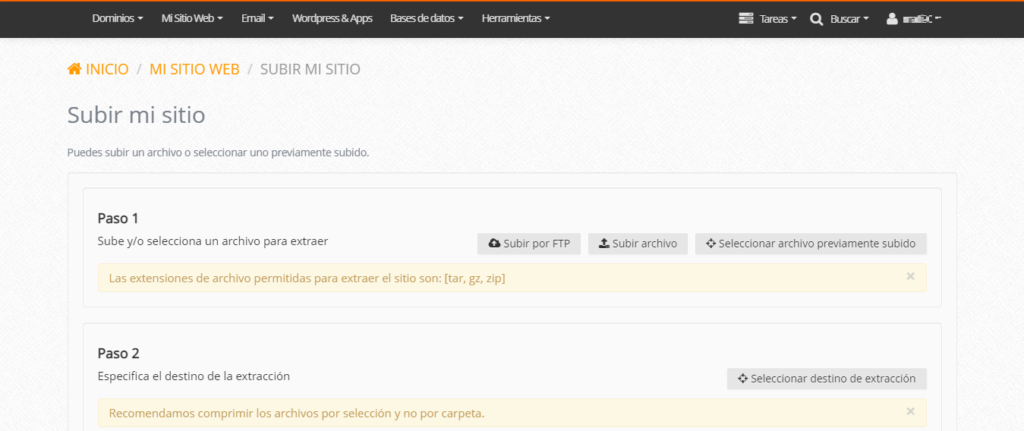The width and height of the screenshot is (1024, 431).
Task: Click the Paso 1 heading
Action: (118, 218)
